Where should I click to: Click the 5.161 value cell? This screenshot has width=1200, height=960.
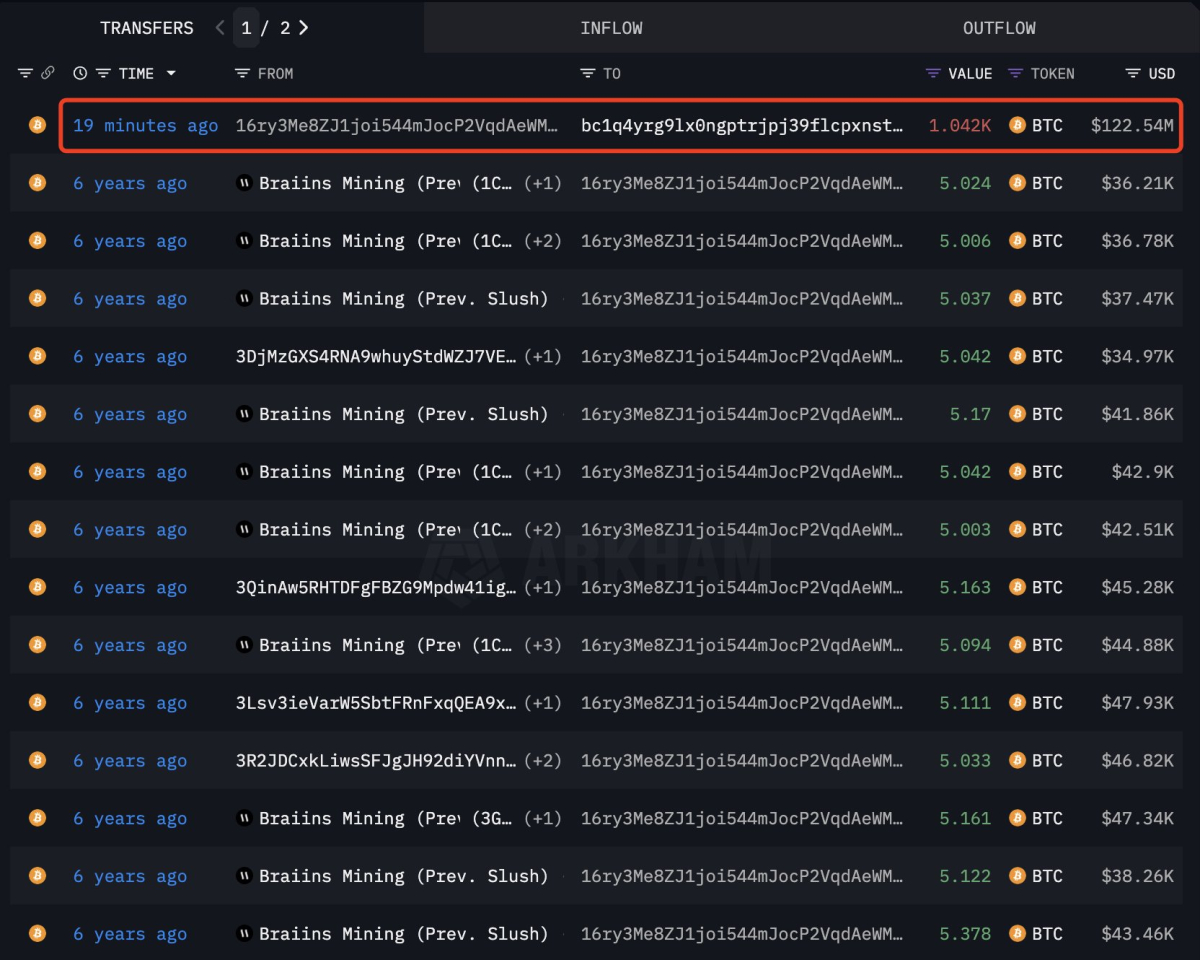(965, 819)
